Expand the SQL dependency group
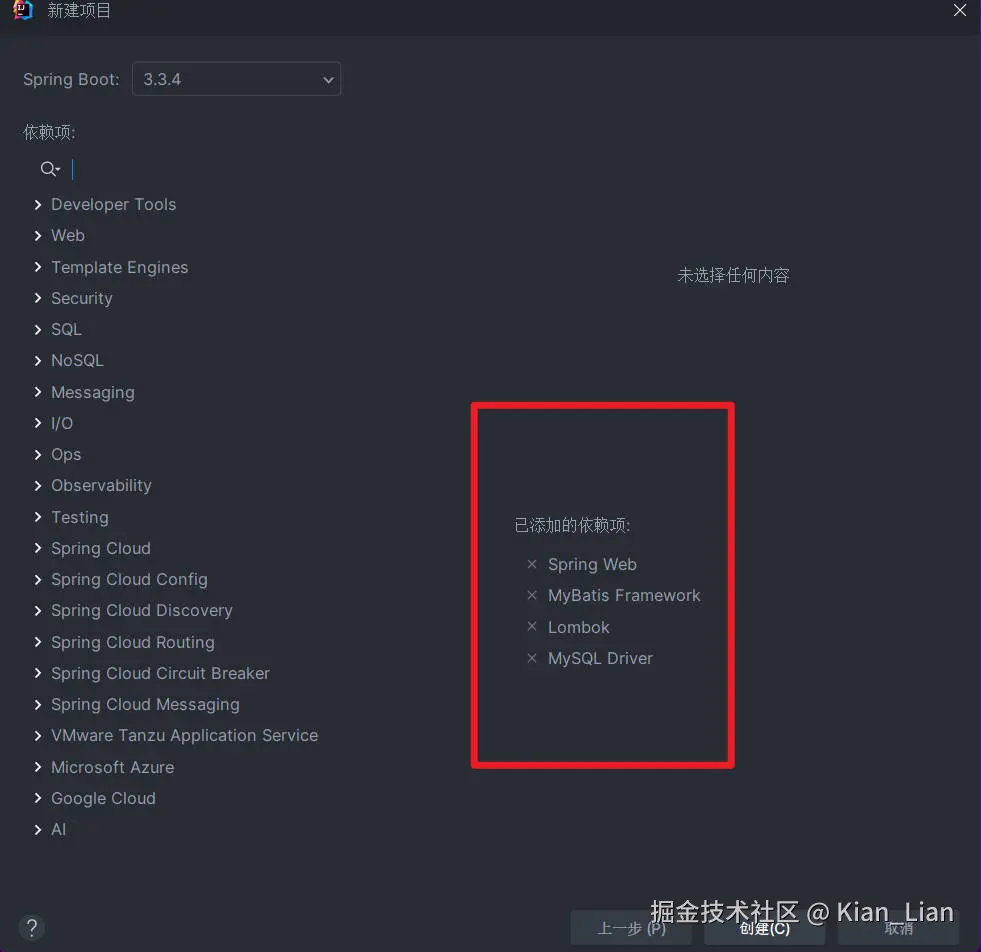981x952 pixels. pyautogui.click(x=38, y=330)
